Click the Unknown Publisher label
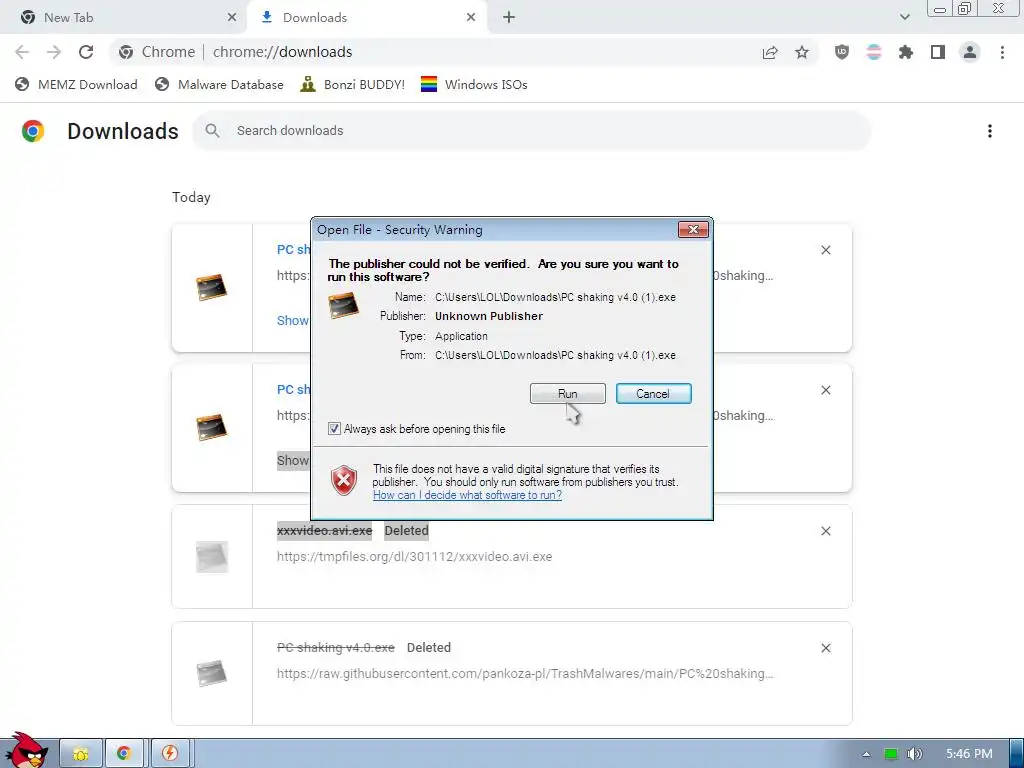 (489, 316)
